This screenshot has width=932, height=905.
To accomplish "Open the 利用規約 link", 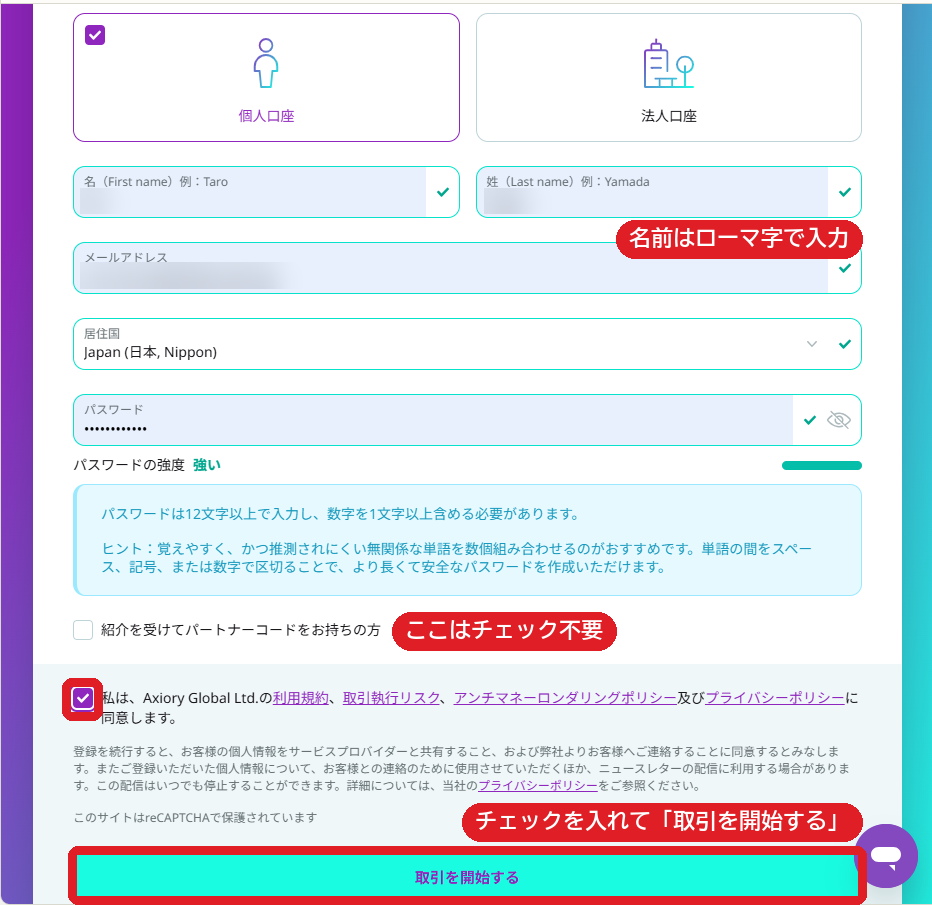I will coord(301,698).
